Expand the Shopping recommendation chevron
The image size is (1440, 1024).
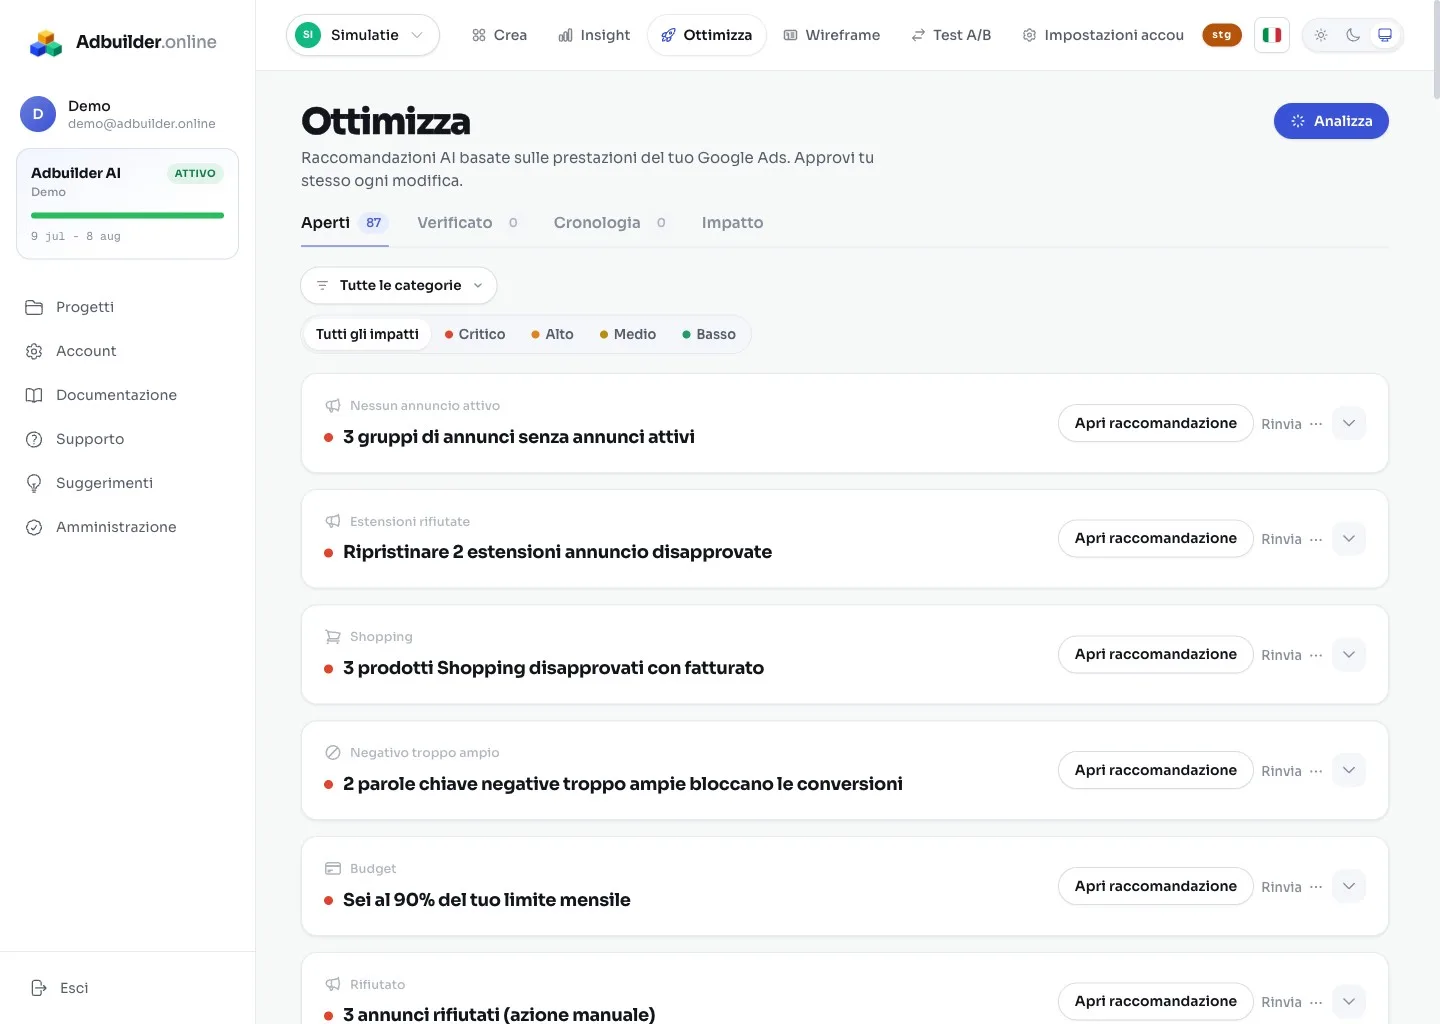coord(1349,655)
